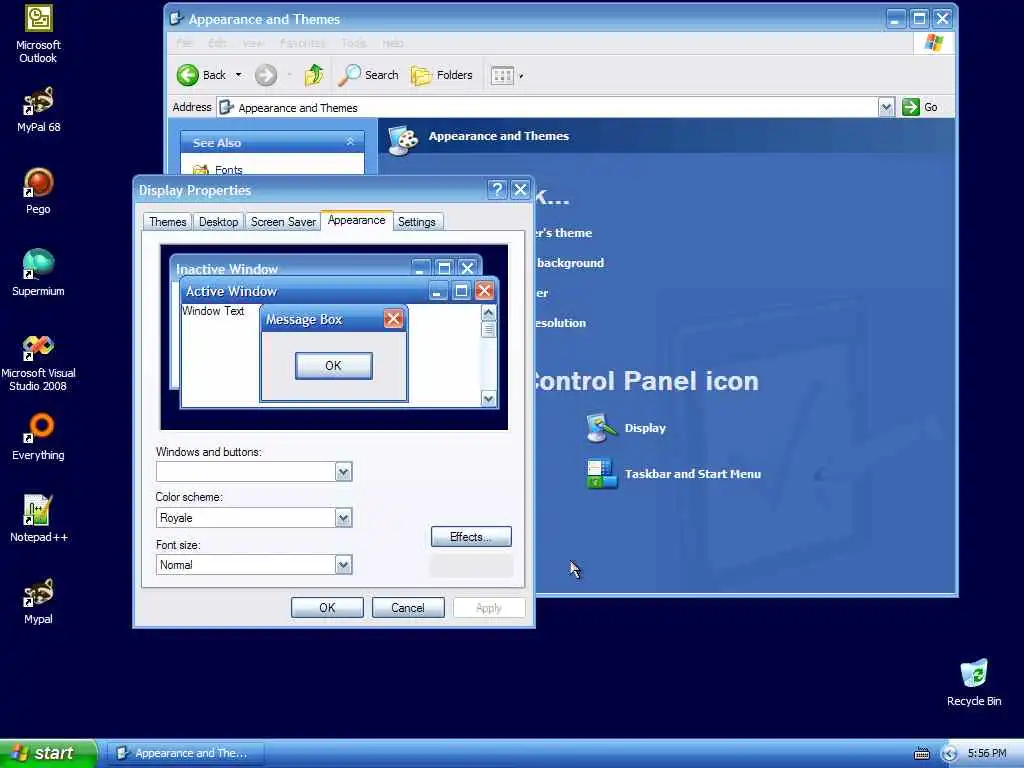The width and height of the screenshot is (1024, 768).
Task: Select the Microsoft Visual Studio 2008 icon
Action: 38,362
